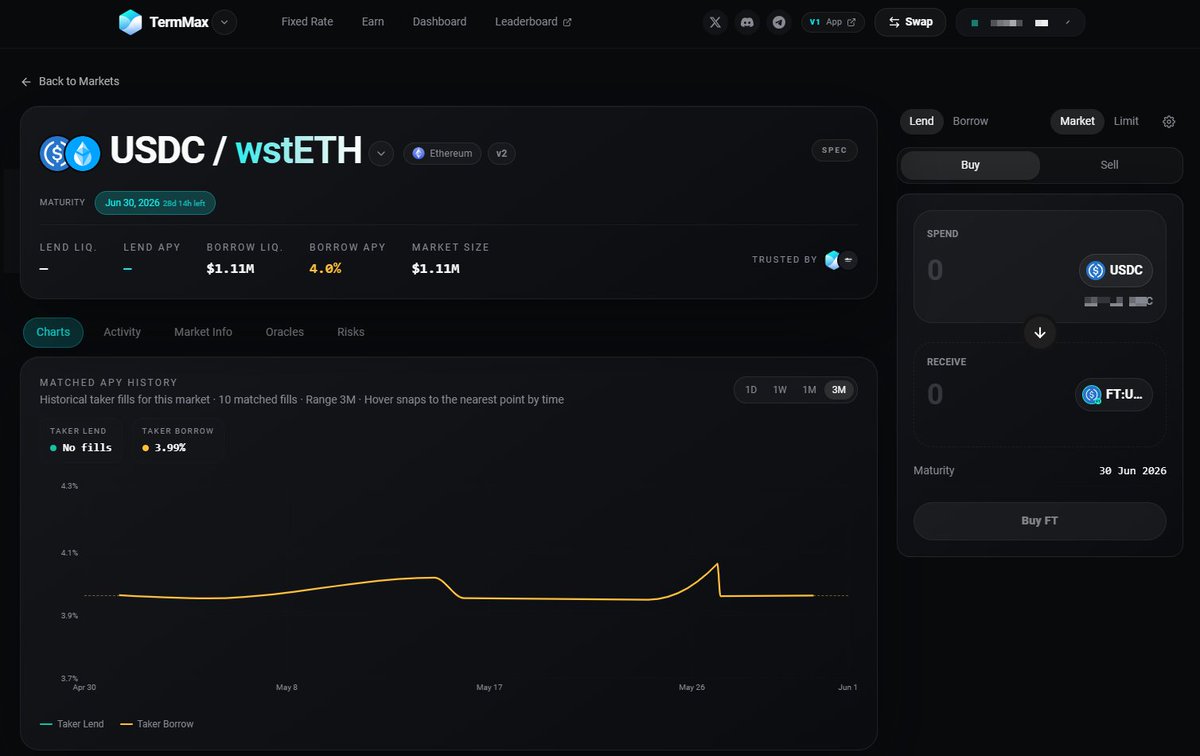Viewport: 1200px width, 756px height.
Task: Open the wallet account dropdown
Action: click(x=1020, y=22)
